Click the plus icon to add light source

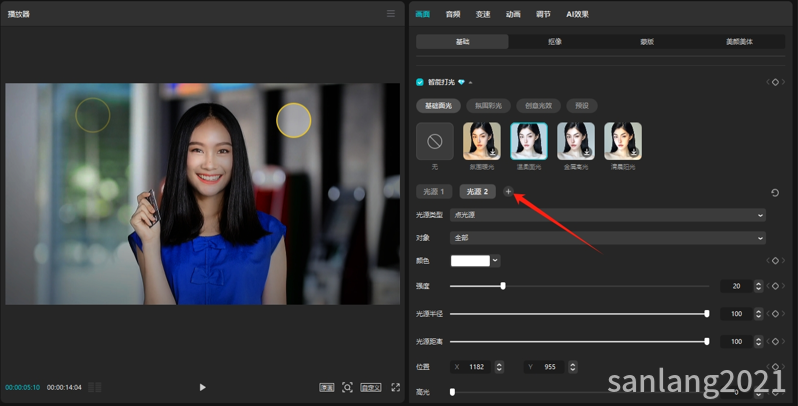coord(508,191)
